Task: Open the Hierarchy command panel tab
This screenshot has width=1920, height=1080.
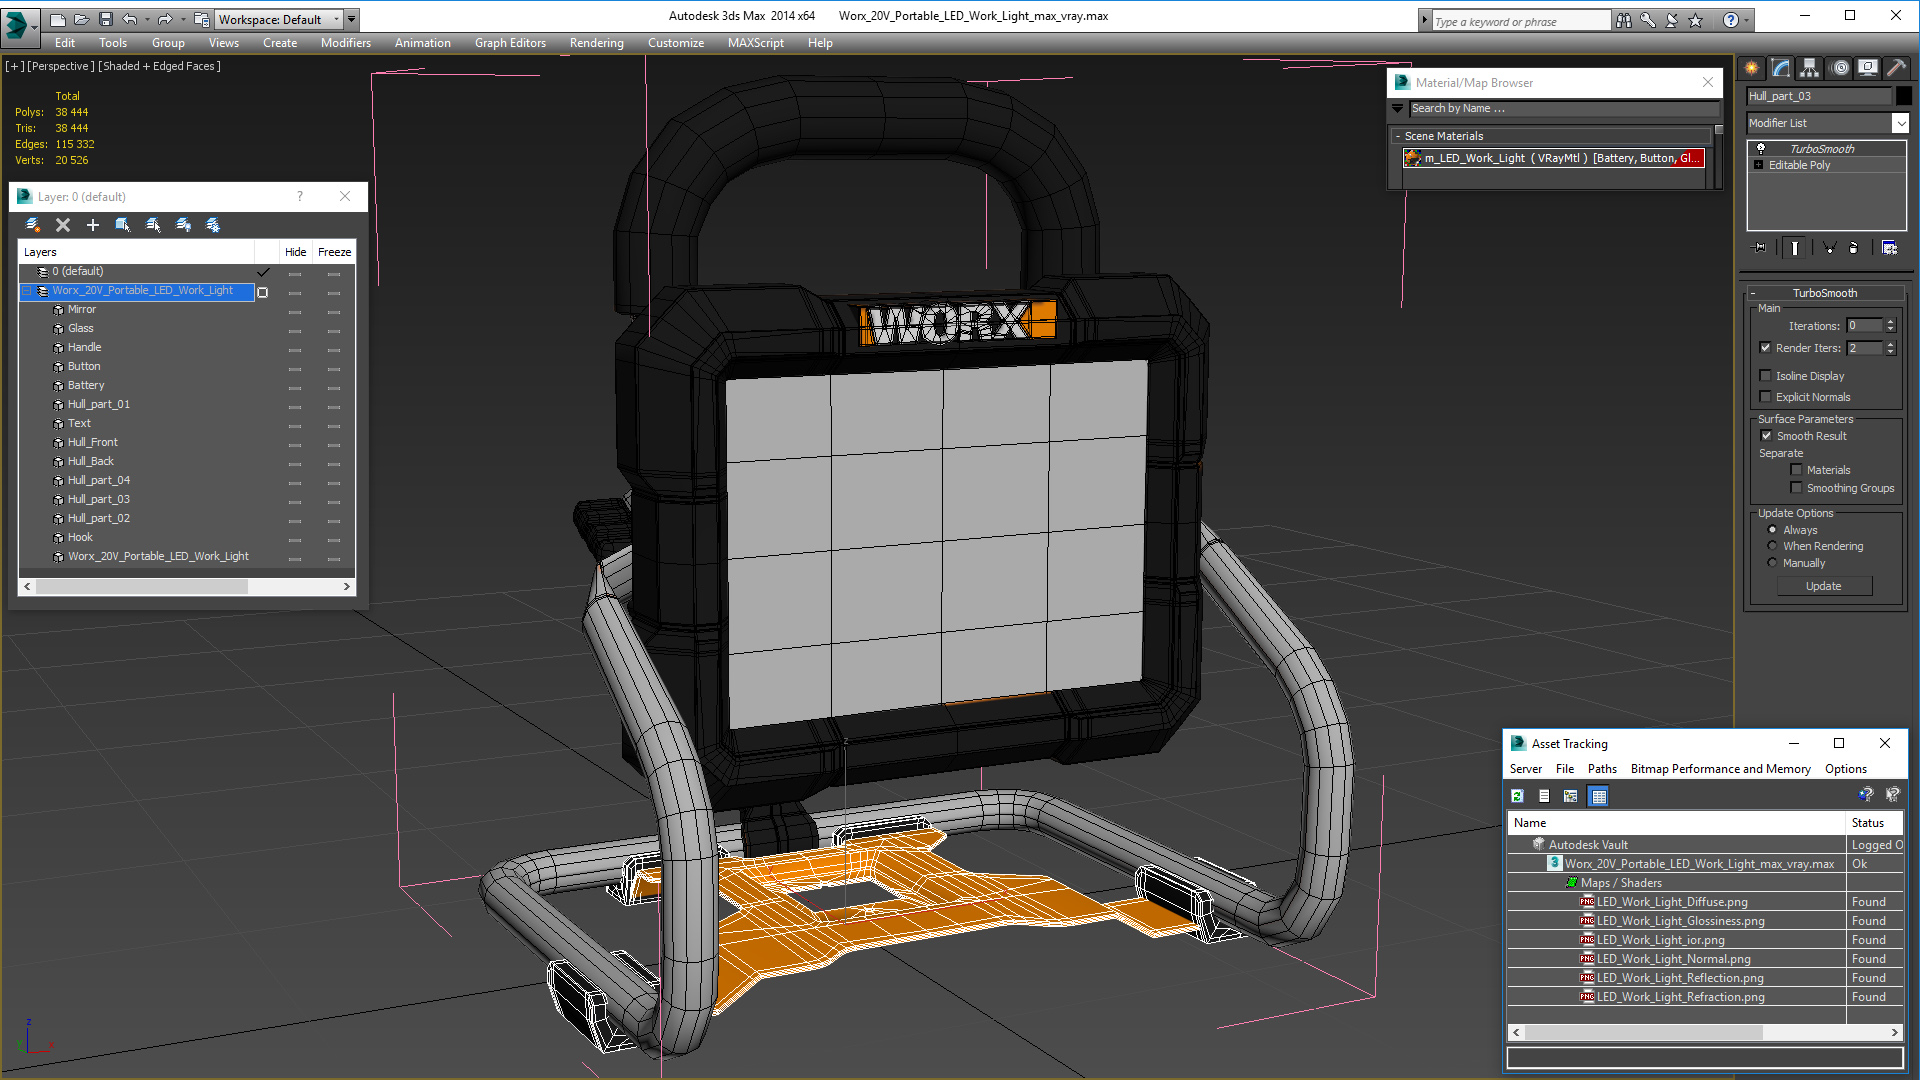Action: 1810,68
